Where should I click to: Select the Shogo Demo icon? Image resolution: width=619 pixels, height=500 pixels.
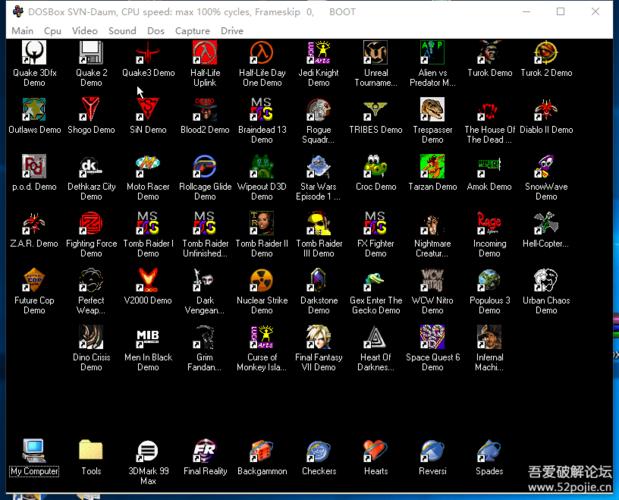coord(91,110)
